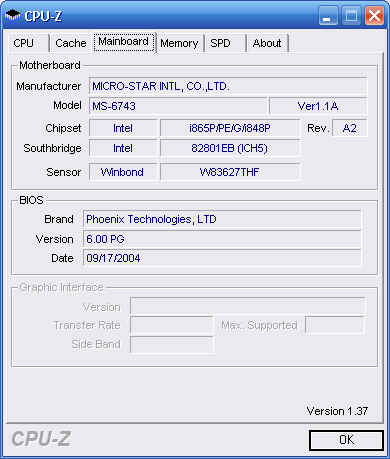This screenshot has height=459, width=390.
Task: Open the Cache tab
Action: point(71,43)
